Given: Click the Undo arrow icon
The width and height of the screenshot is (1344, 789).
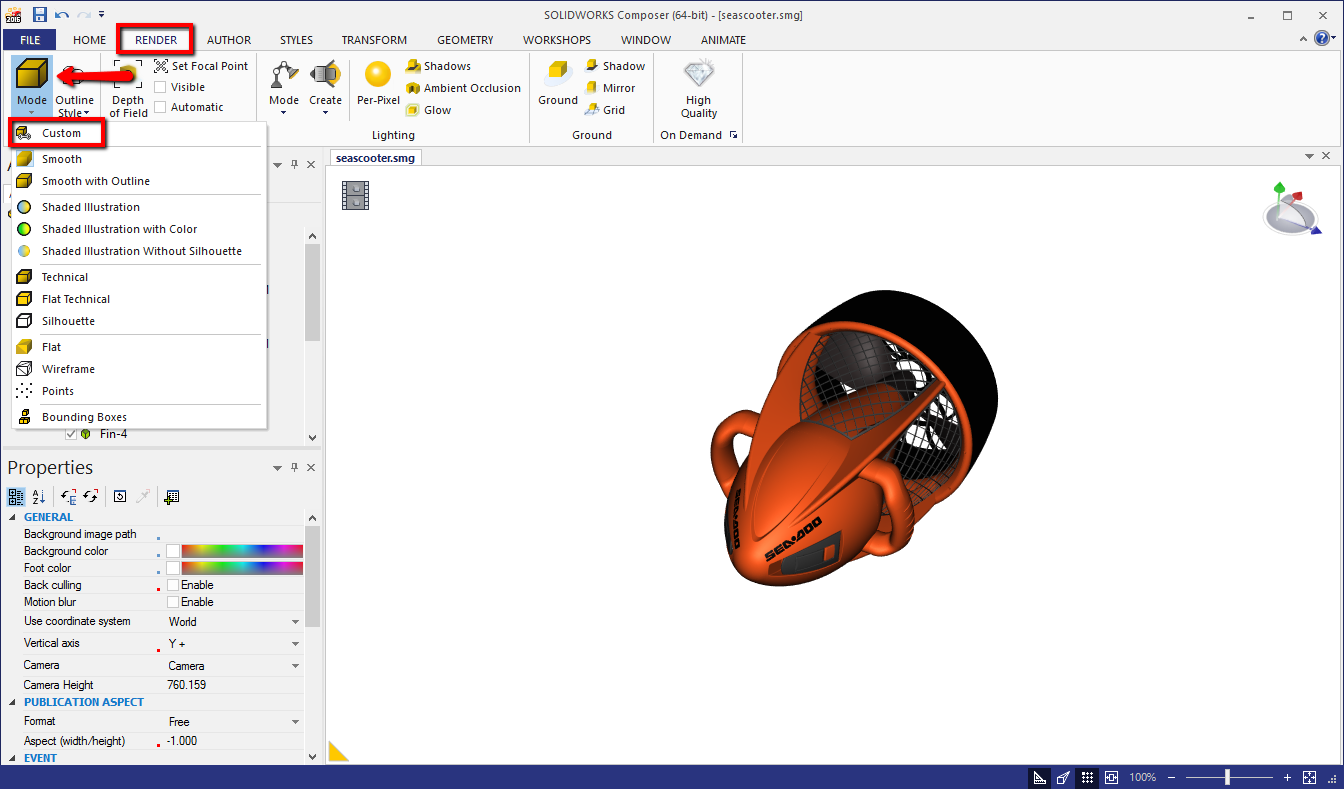Looking at the screenshot, I should coord(62,14).
